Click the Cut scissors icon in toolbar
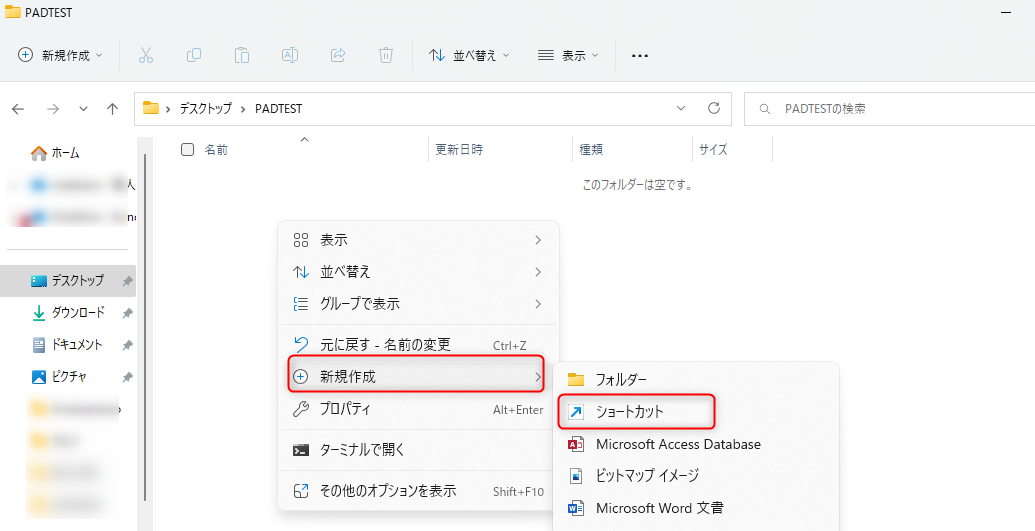This screenshot has width=1035, height=531. (146, 55)
